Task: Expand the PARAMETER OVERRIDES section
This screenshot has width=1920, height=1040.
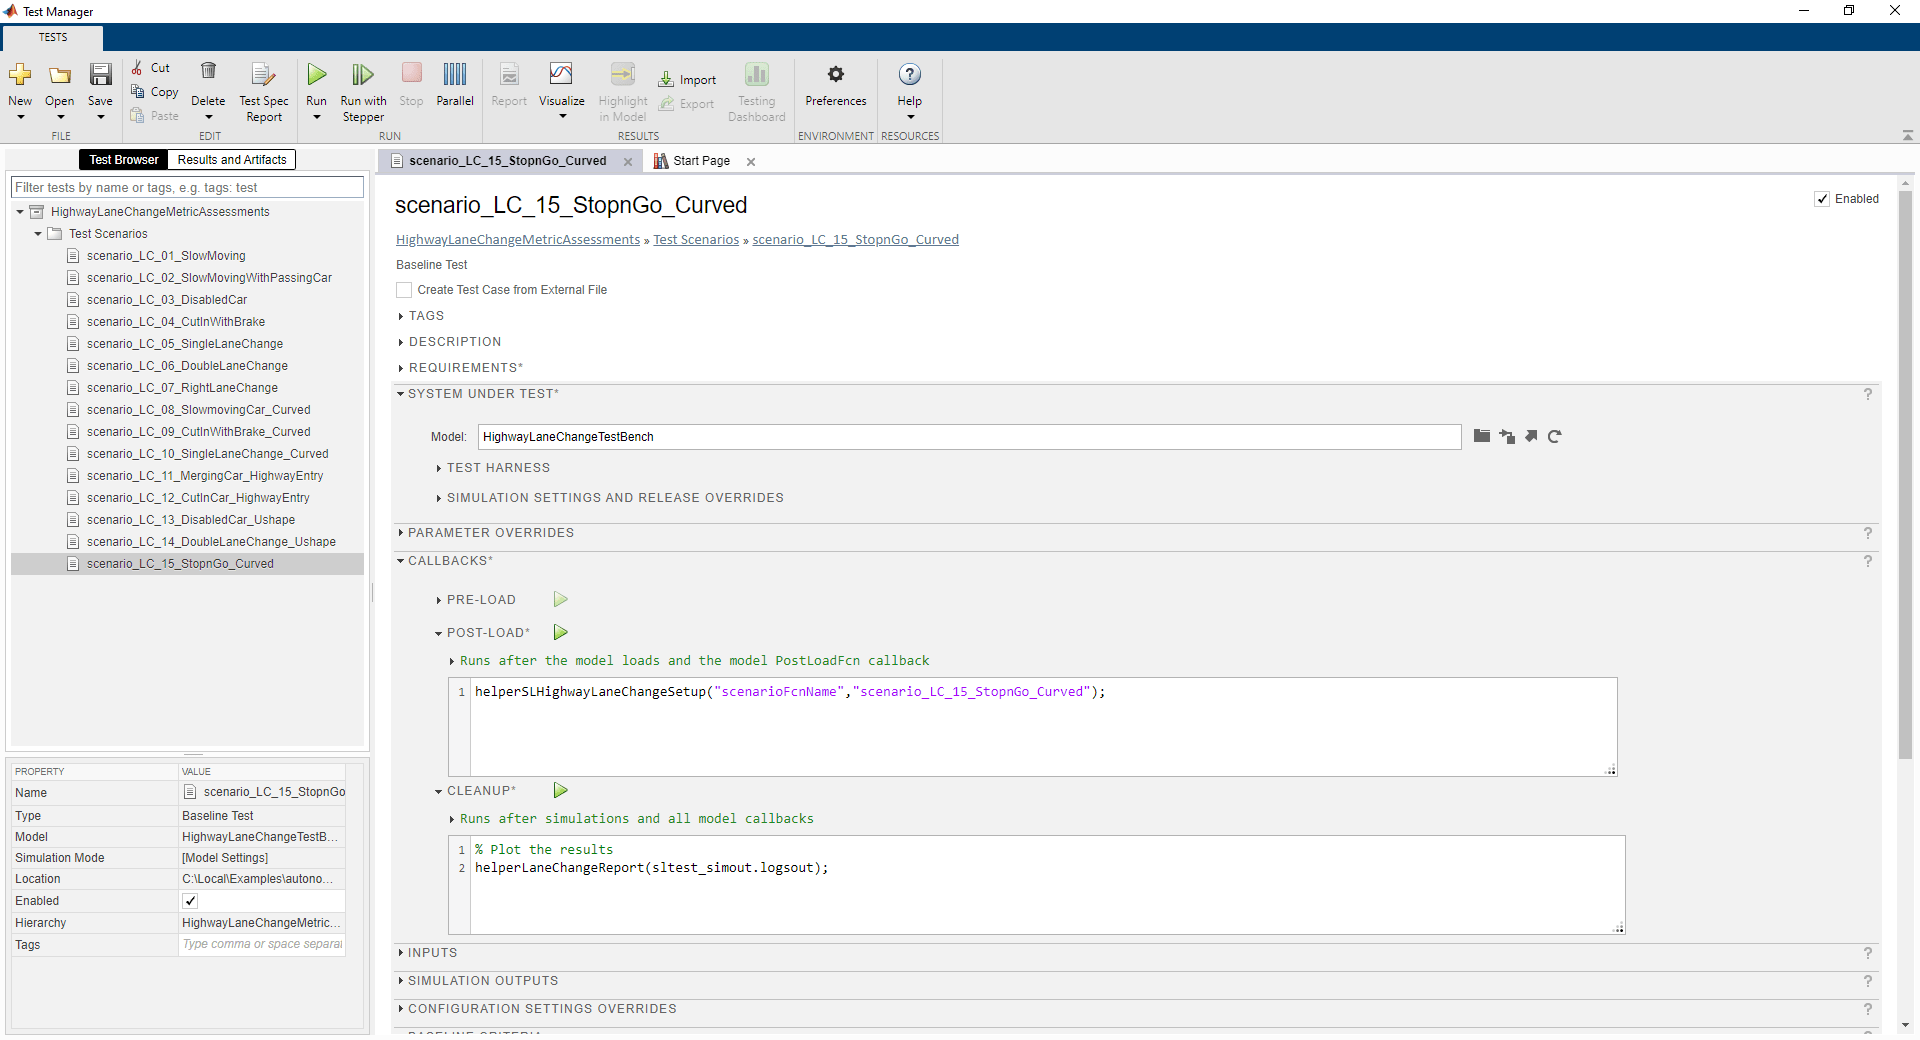Action: click(x=490, y=533)
